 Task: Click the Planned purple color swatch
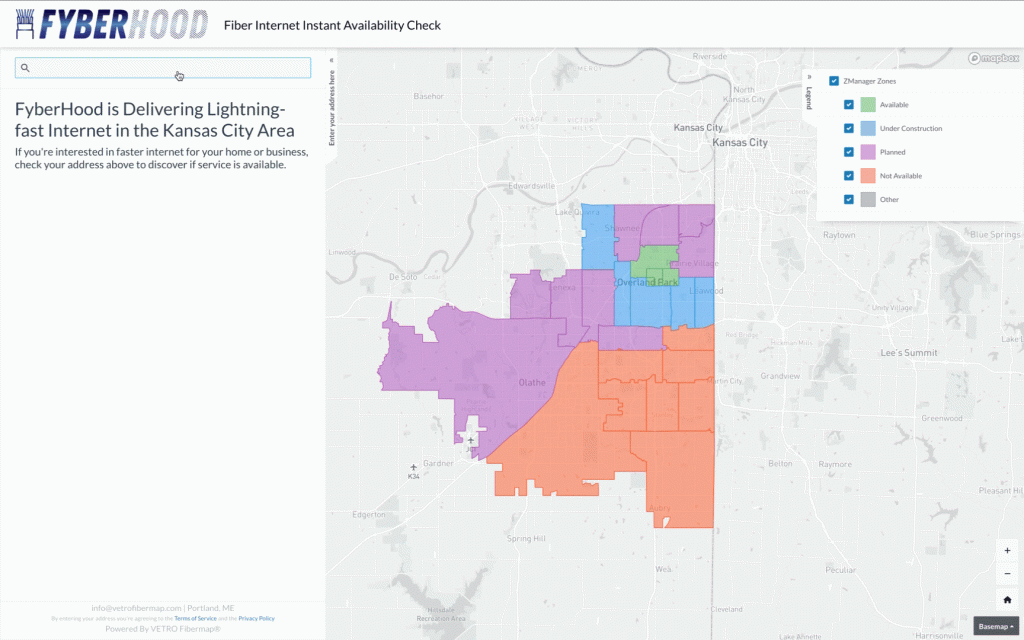868,152
